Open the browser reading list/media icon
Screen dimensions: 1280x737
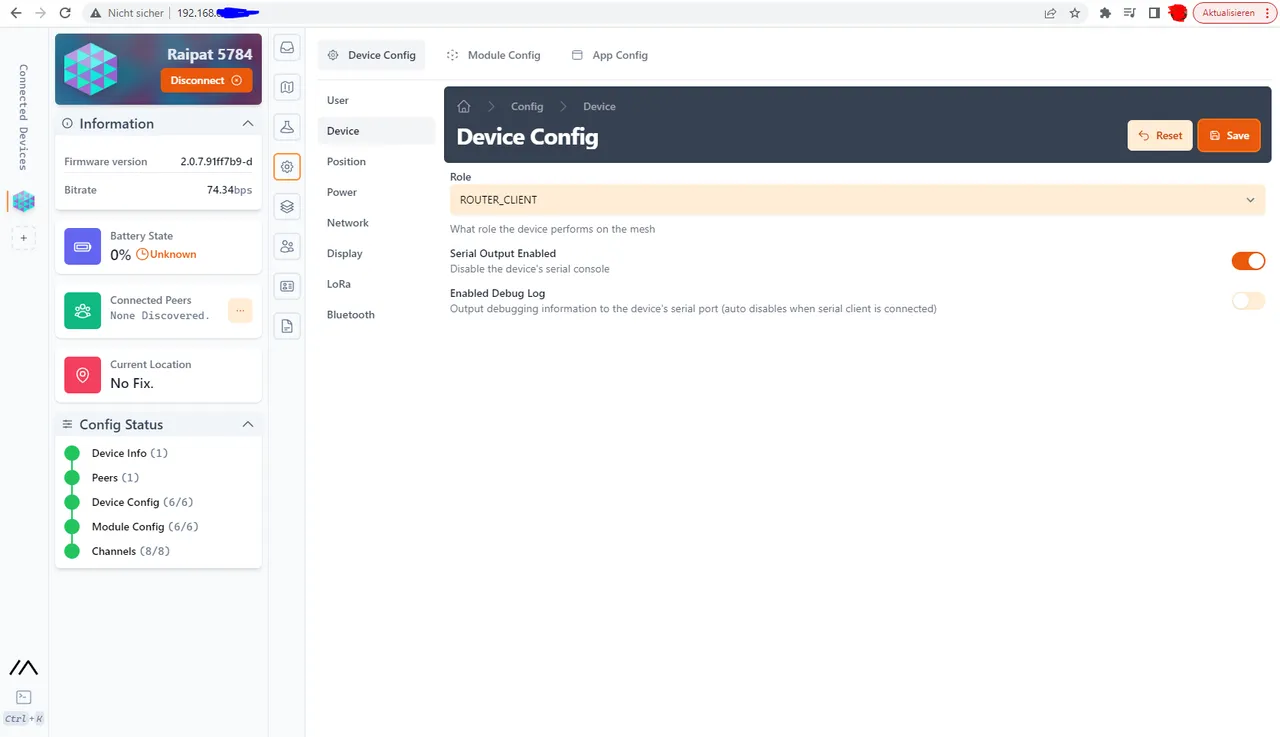[1129, 13]
